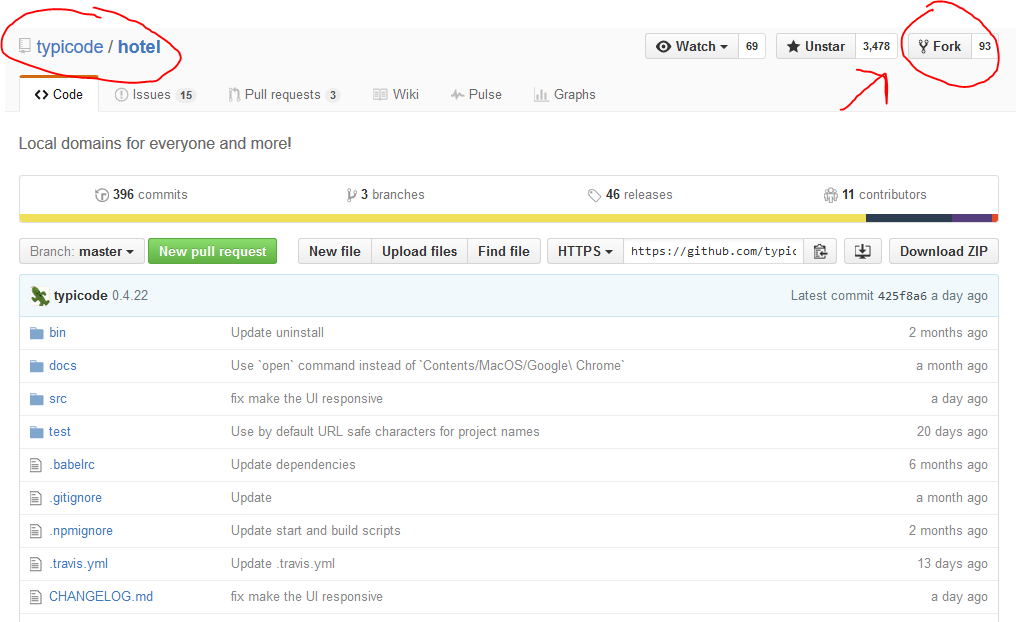Click the CHANGELOG.md file icon
This screenshot has width=1016, height=622.
click(36, 597)
